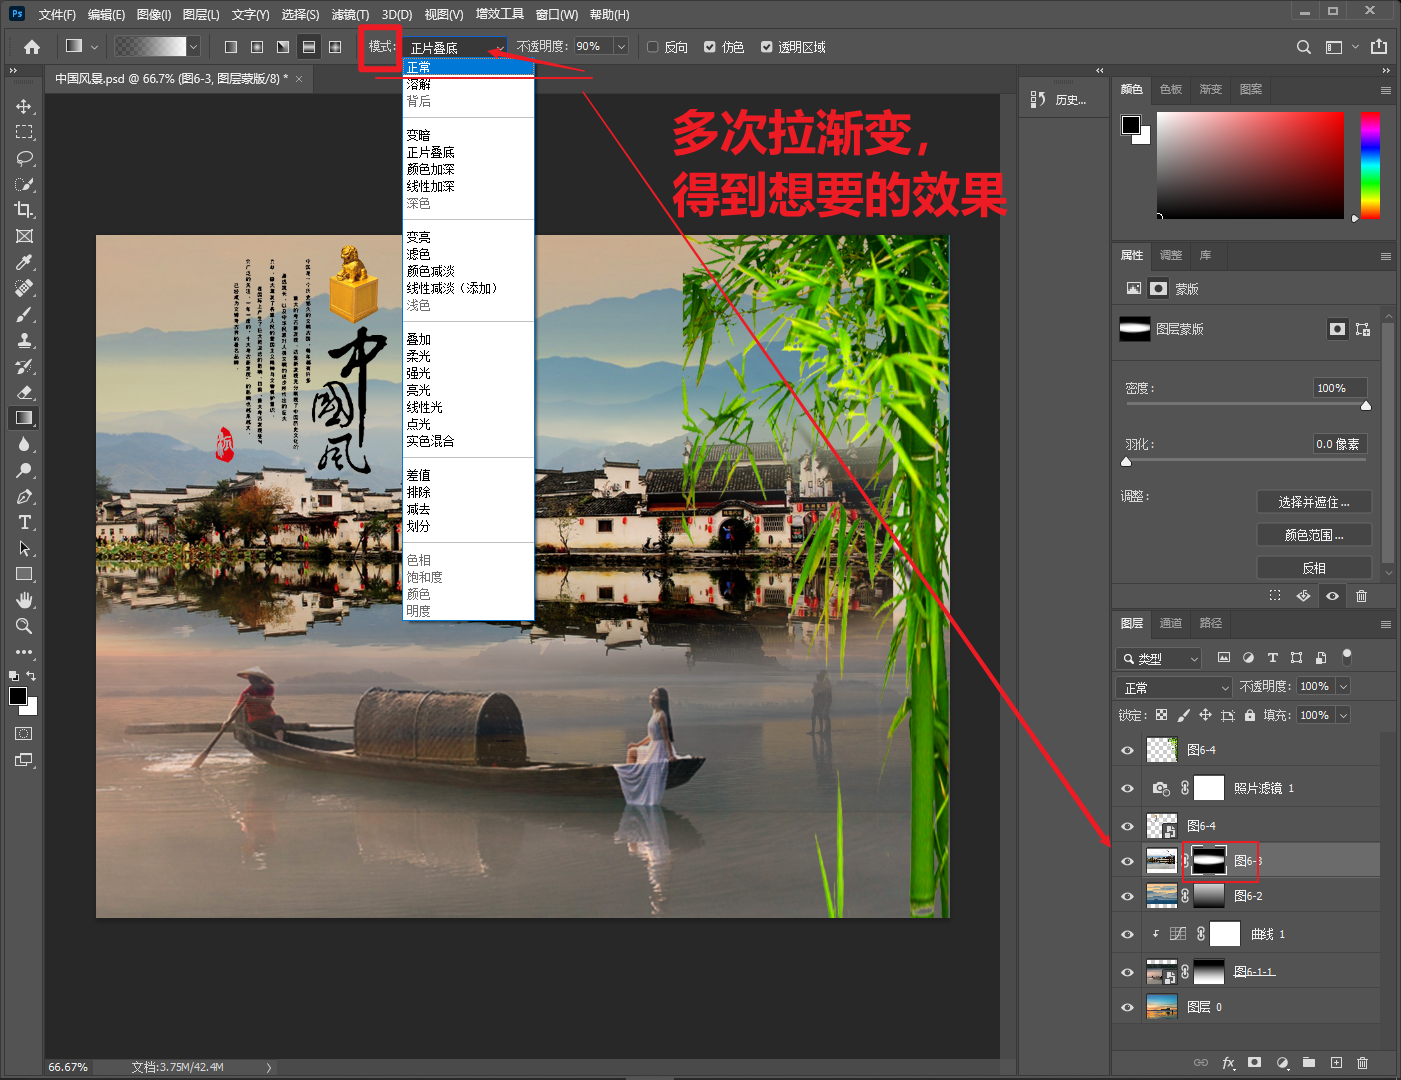Open the search magnifier icon top right
Viewport: 1401px width, 1080px height.
[x=1304, y=47]
